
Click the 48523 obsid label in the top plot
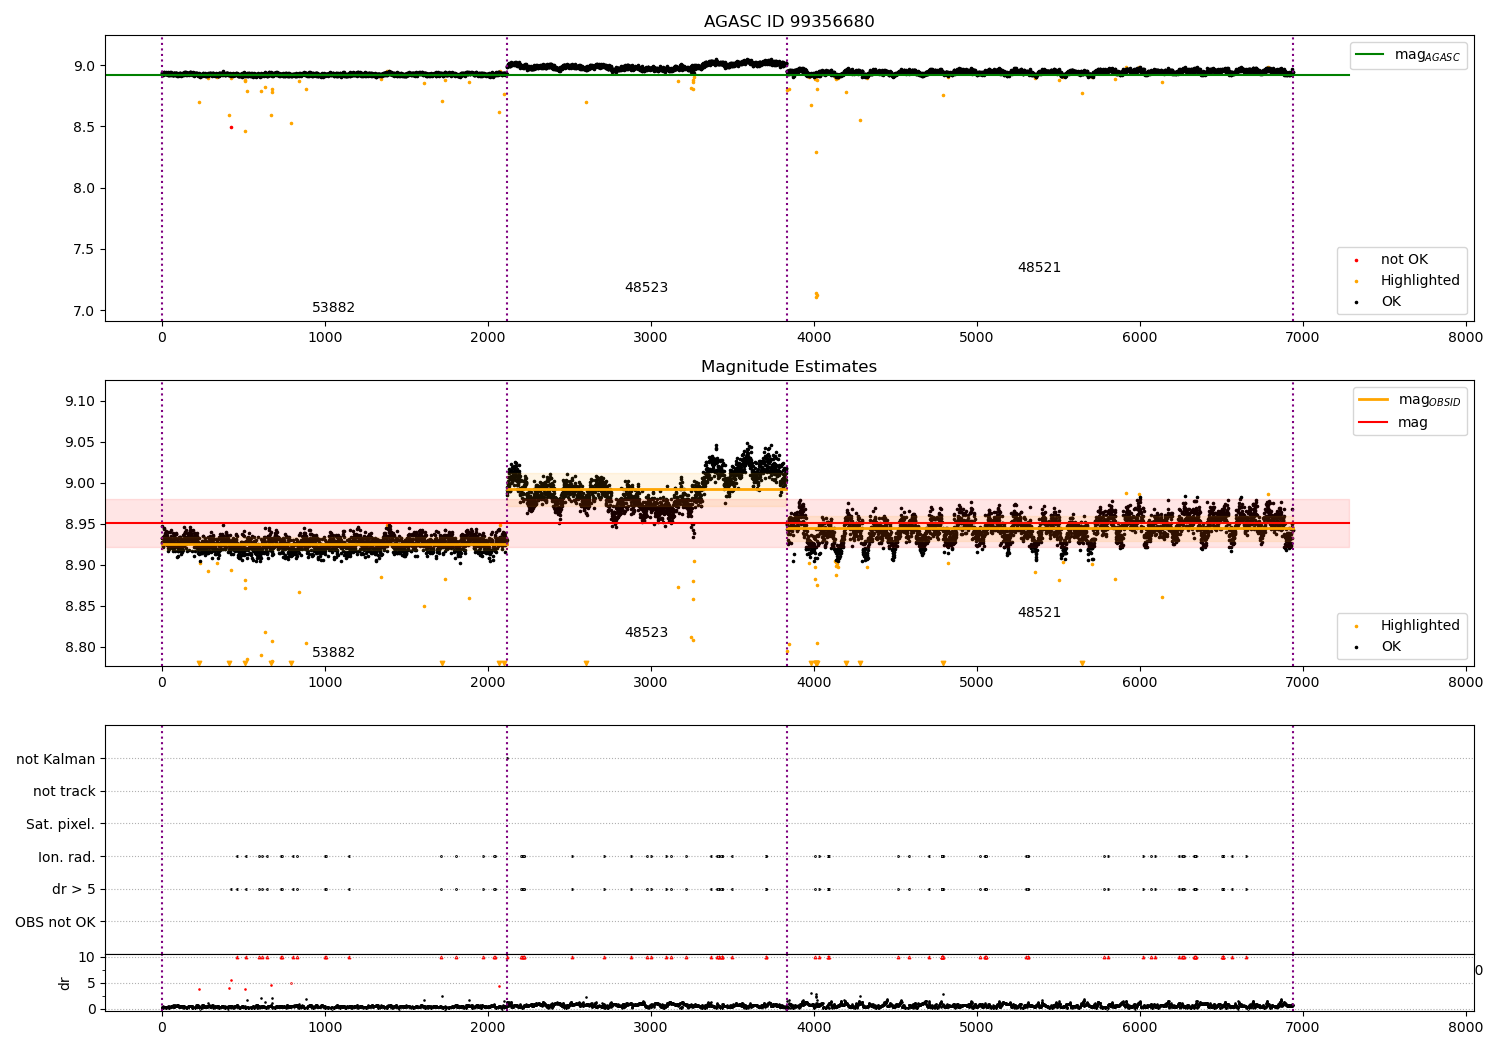646,288
